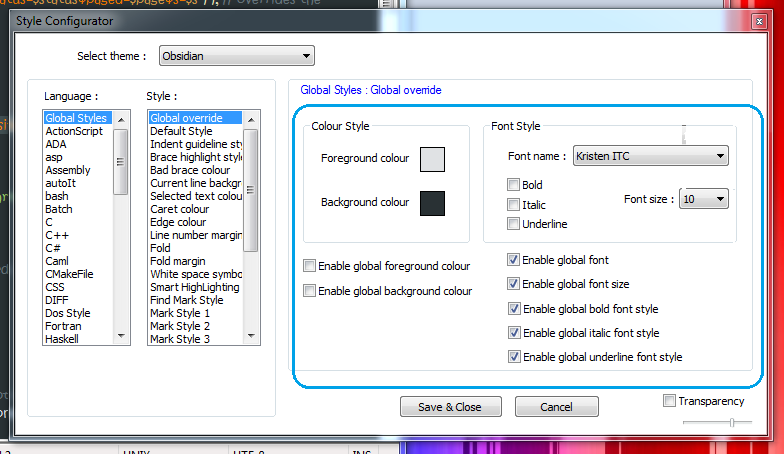Click Style list scroll down arrow

tap(251, 336)
